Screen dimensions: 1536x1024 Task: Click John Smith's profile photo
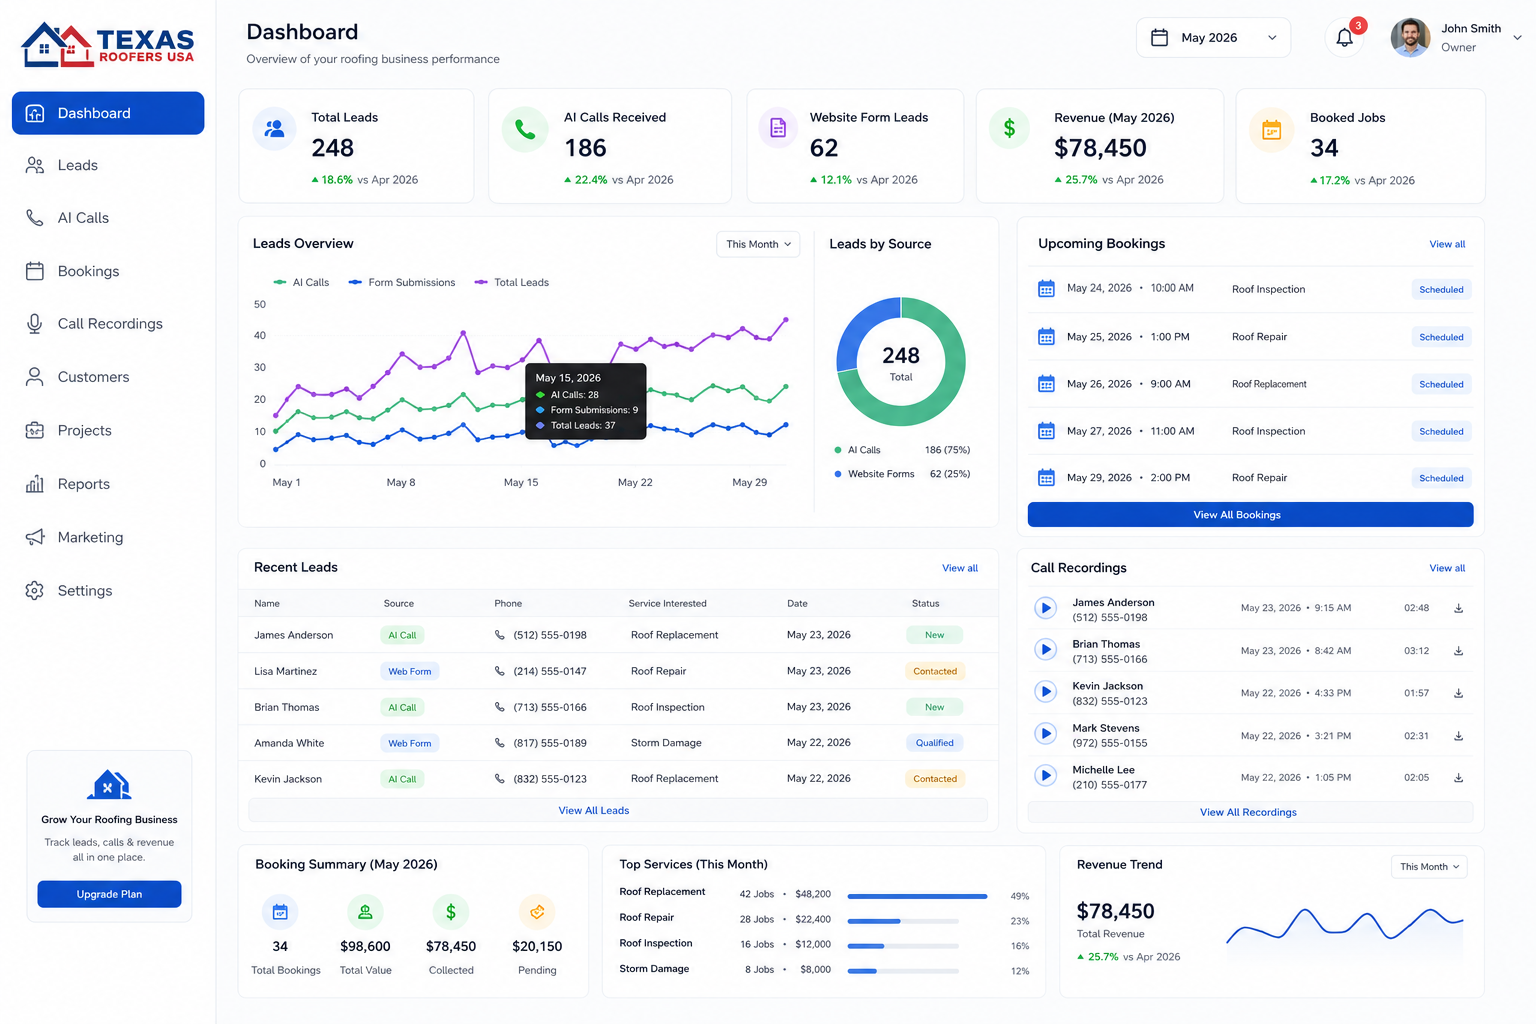1410,38
